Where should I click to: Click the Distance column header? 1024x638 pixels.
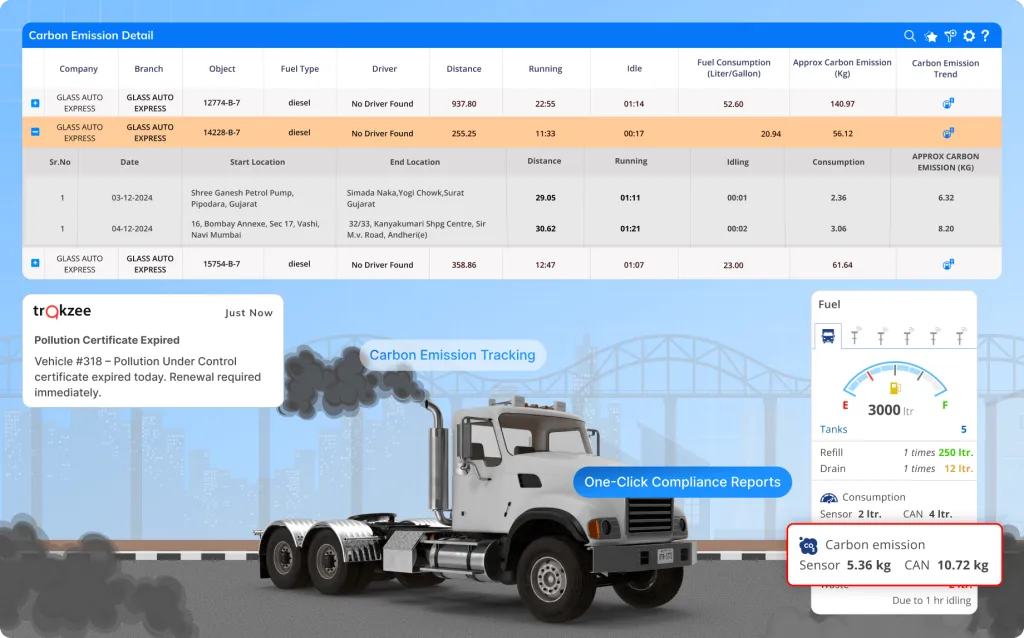click(x=463, y=69)
